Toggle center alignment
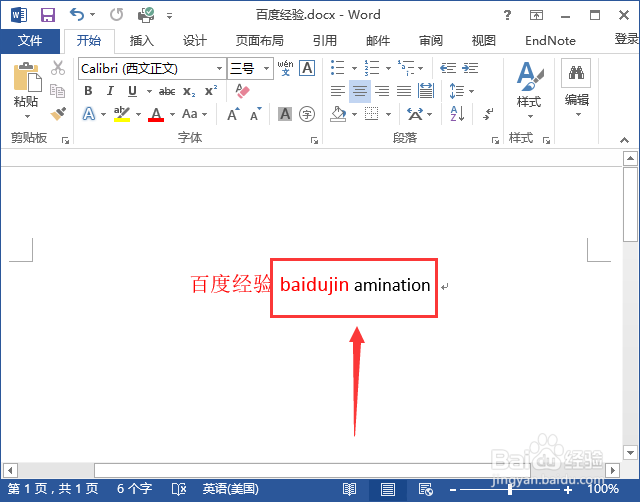Screen dimensions: 640x502 [360, 91]
